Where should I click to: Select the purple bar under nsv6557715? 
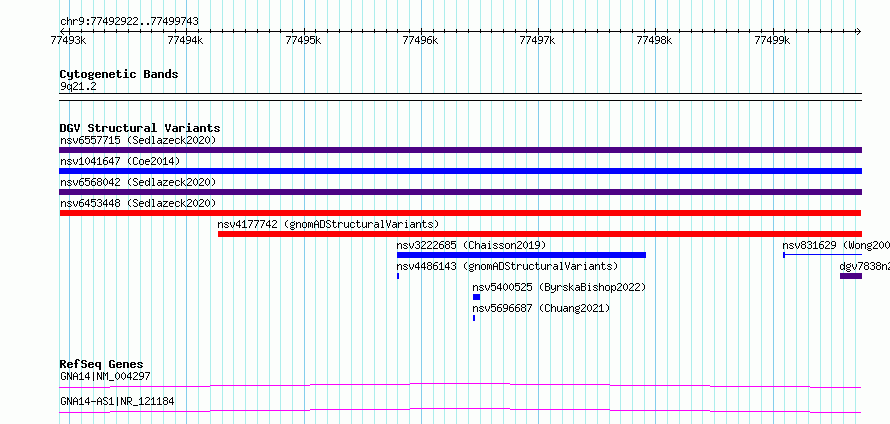click(460, 150)
